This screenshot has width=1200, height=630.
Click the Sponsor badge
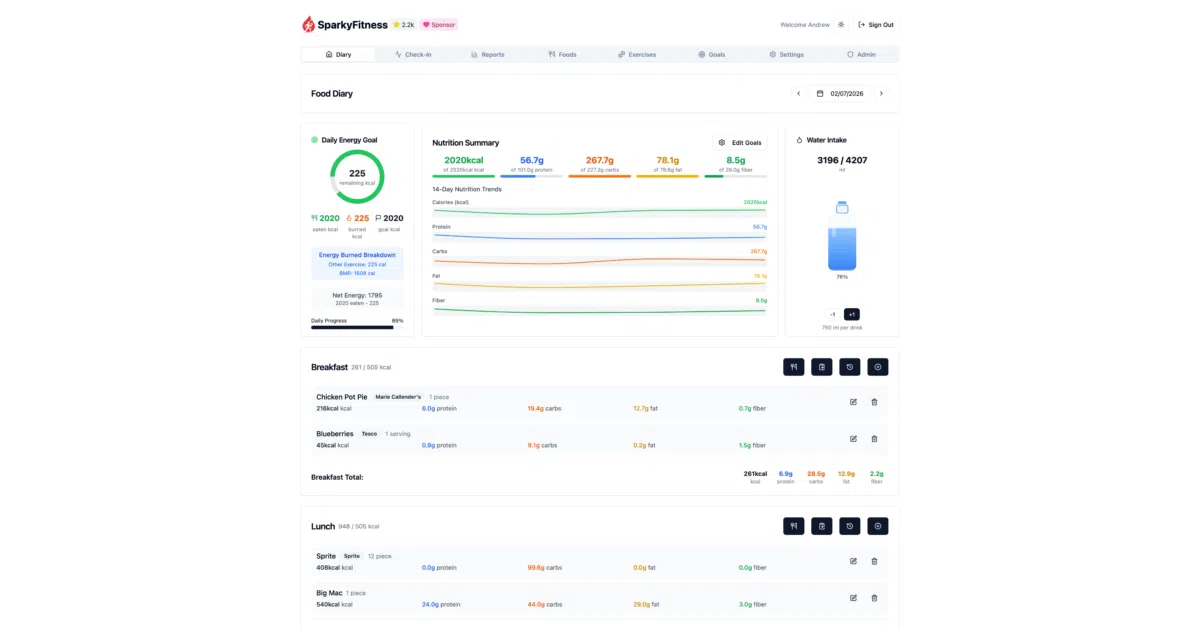(438, 25)
